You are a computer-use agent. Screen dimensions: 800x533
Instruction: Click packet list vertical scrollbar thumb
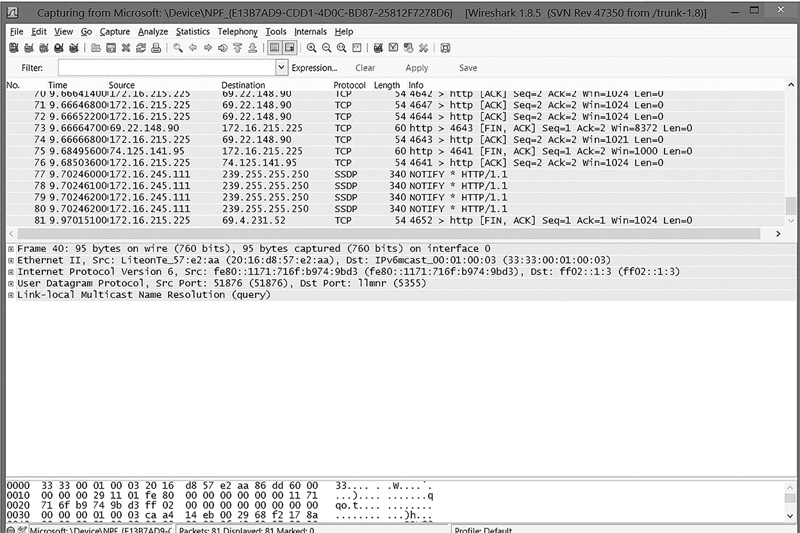pos(790,206)
